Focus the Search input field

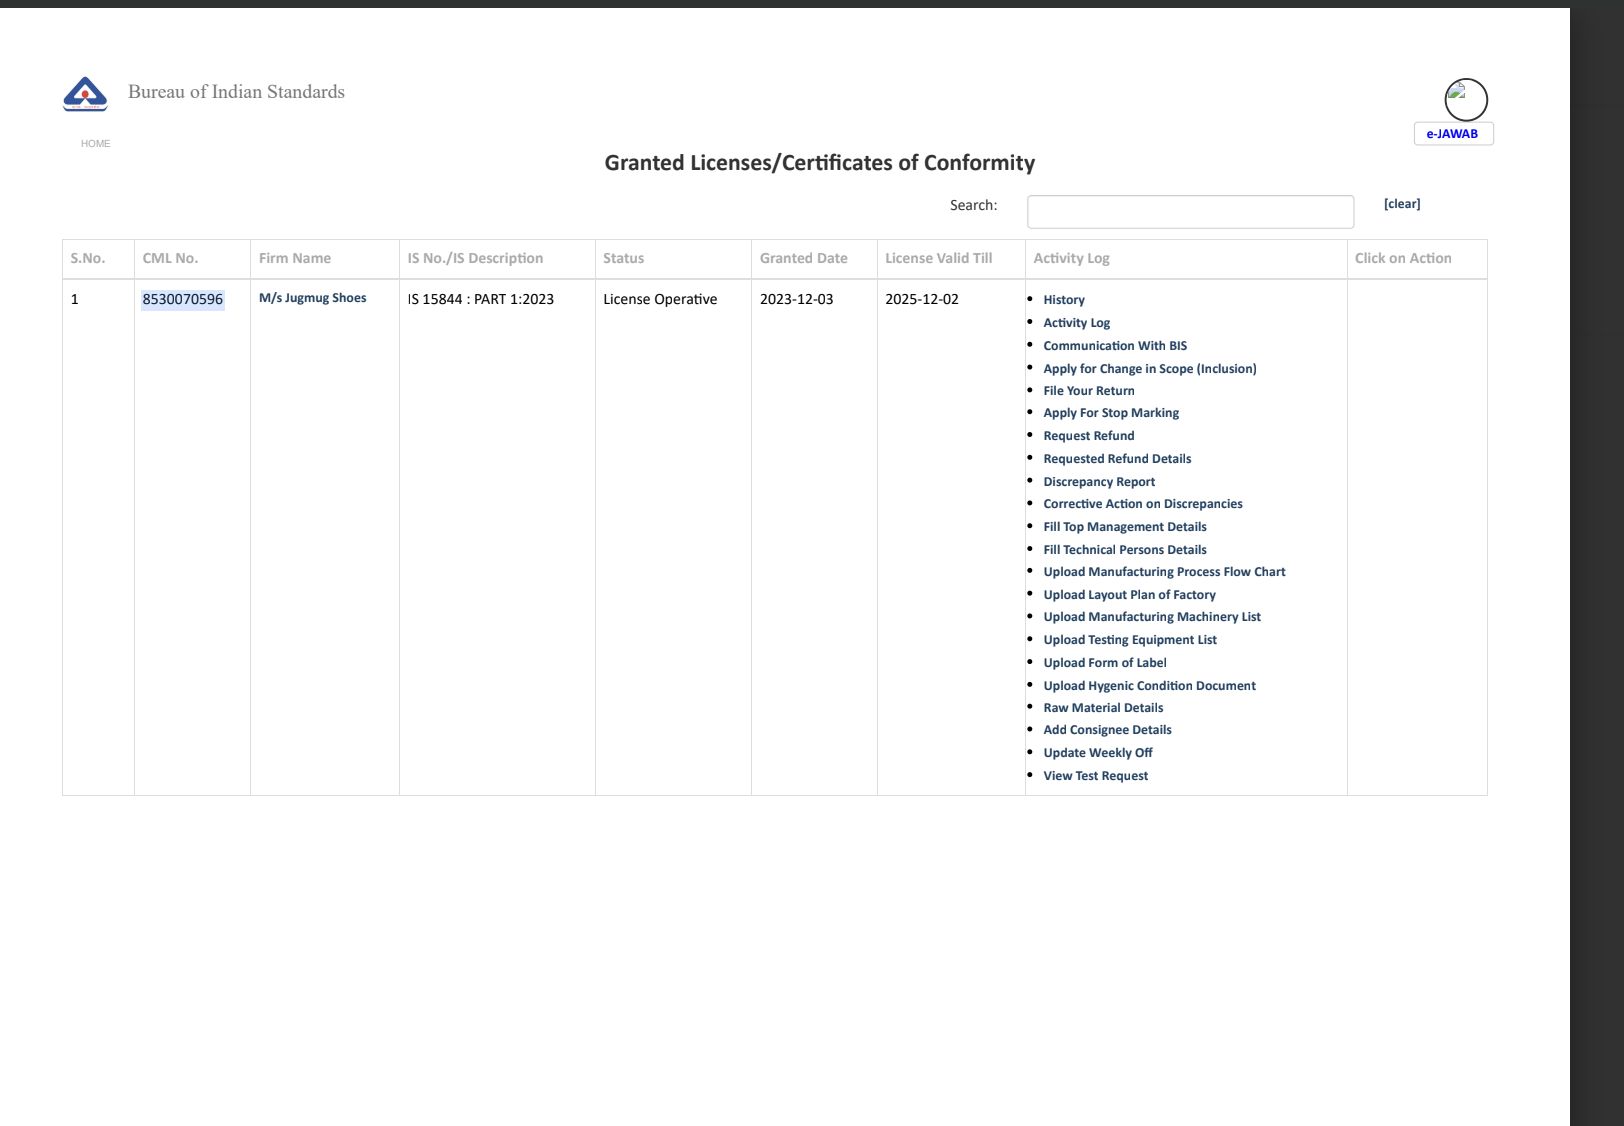(1190, 212)
